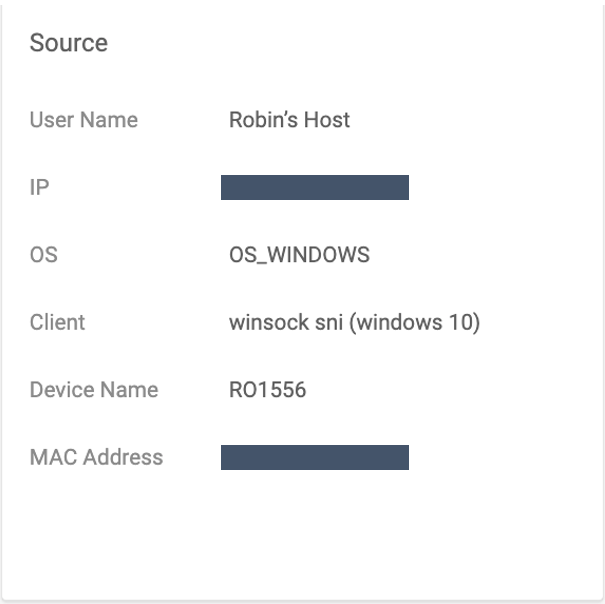Viewport: 605px width, 604px height.
Task: Click the OS field label
Action: click(43, 255)
